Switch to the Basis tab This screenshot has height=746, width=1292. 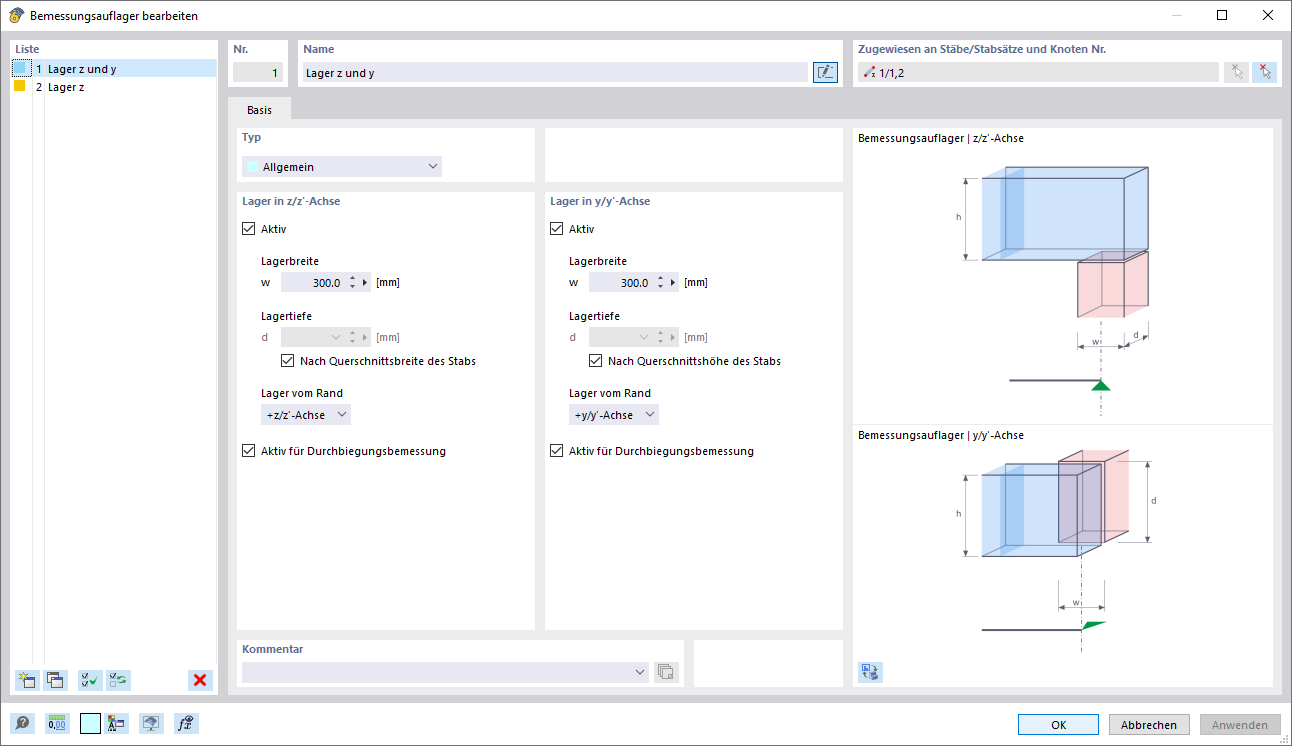259,109
